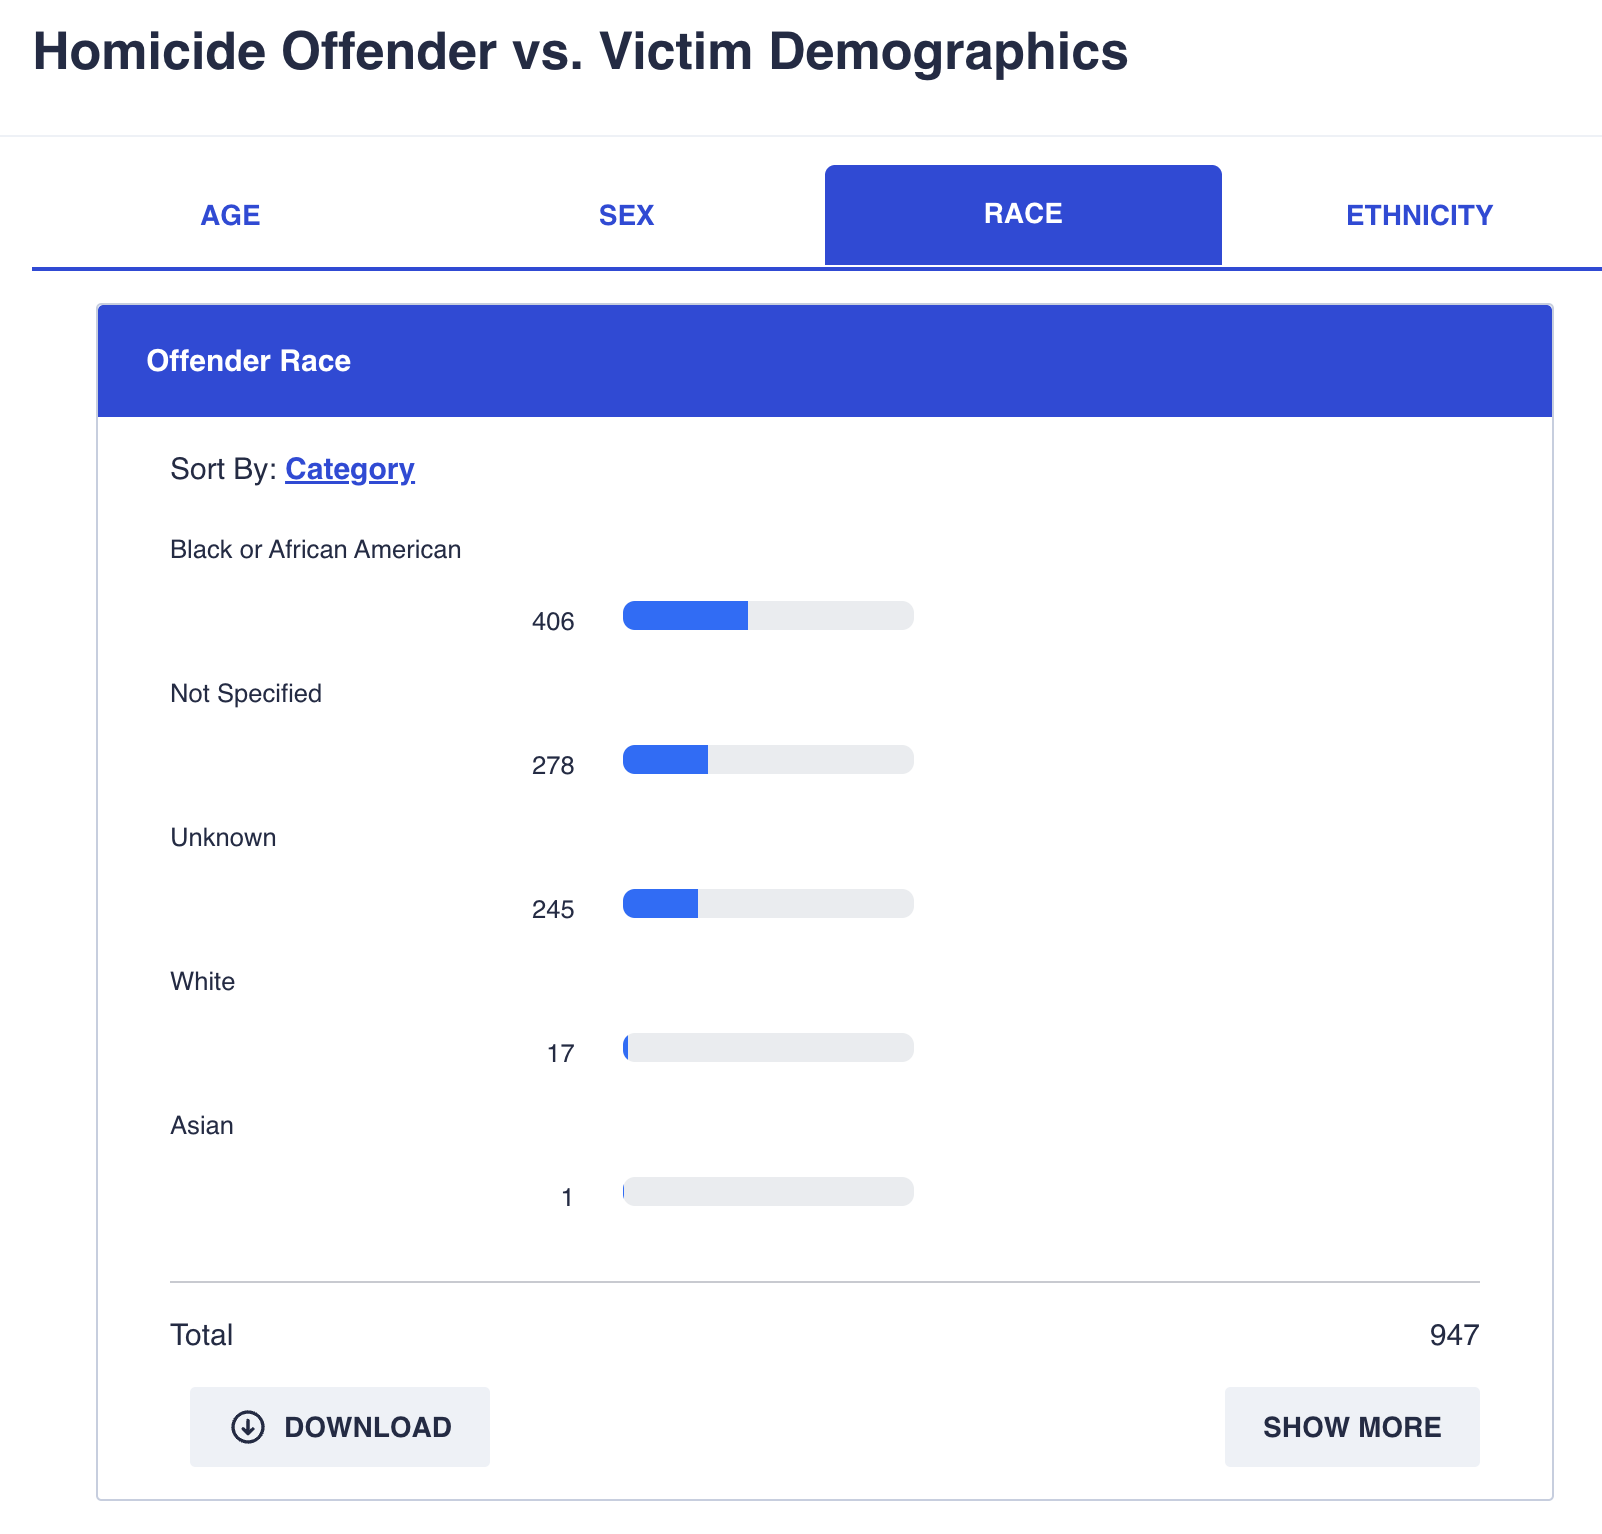
Task: Click the value 406 count
Action: pos(553,622)
